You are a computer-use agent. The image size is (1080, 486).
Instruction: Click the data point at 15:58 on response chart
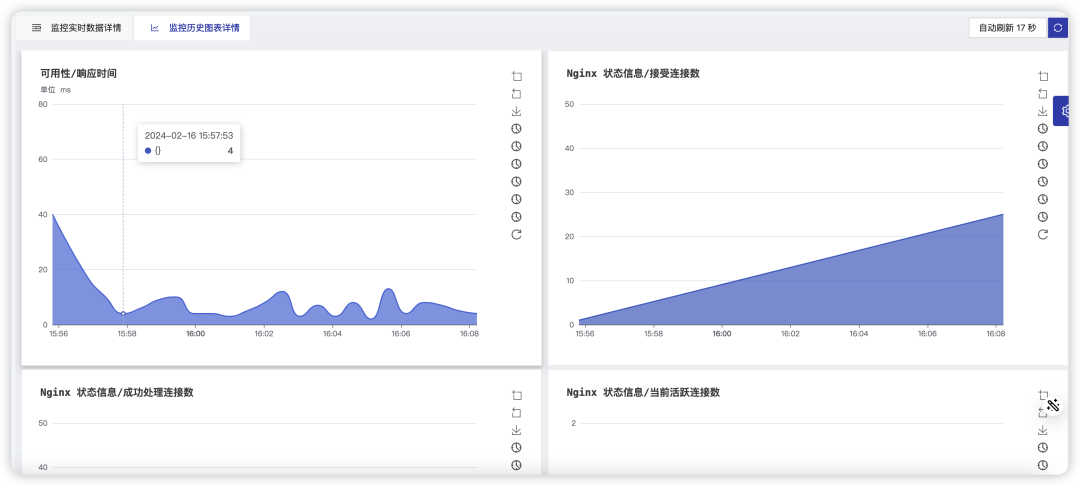tap(123, 313)
